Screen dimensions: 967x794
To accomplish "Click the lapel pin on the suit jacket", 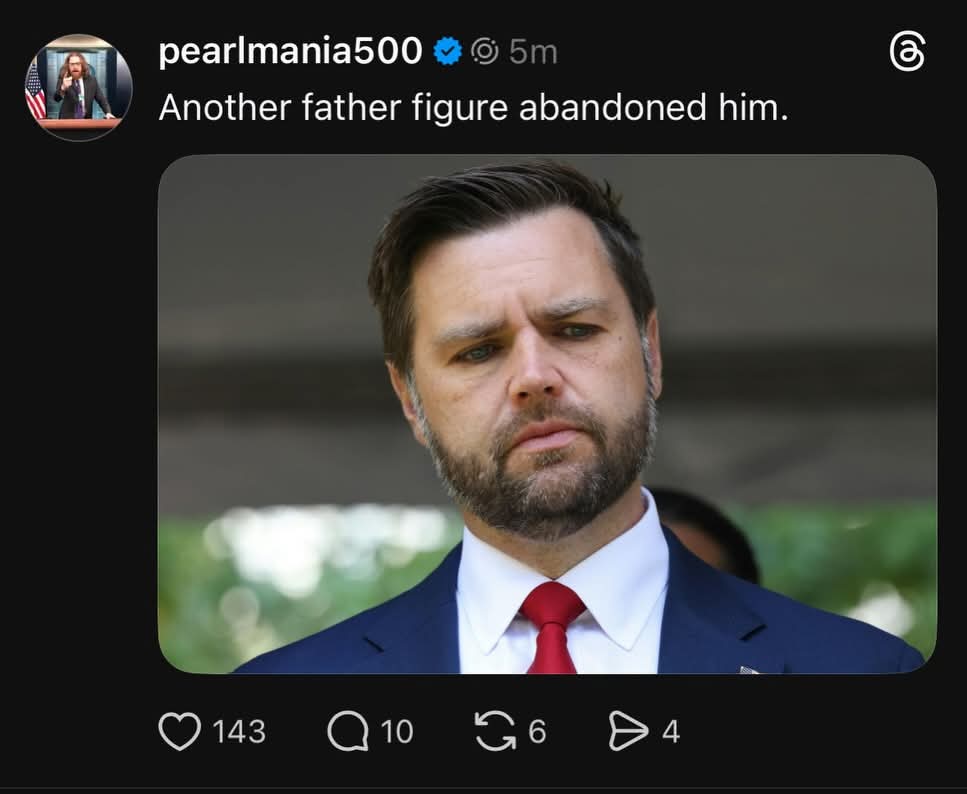I will pyautogui.click(x=749, y=669).
